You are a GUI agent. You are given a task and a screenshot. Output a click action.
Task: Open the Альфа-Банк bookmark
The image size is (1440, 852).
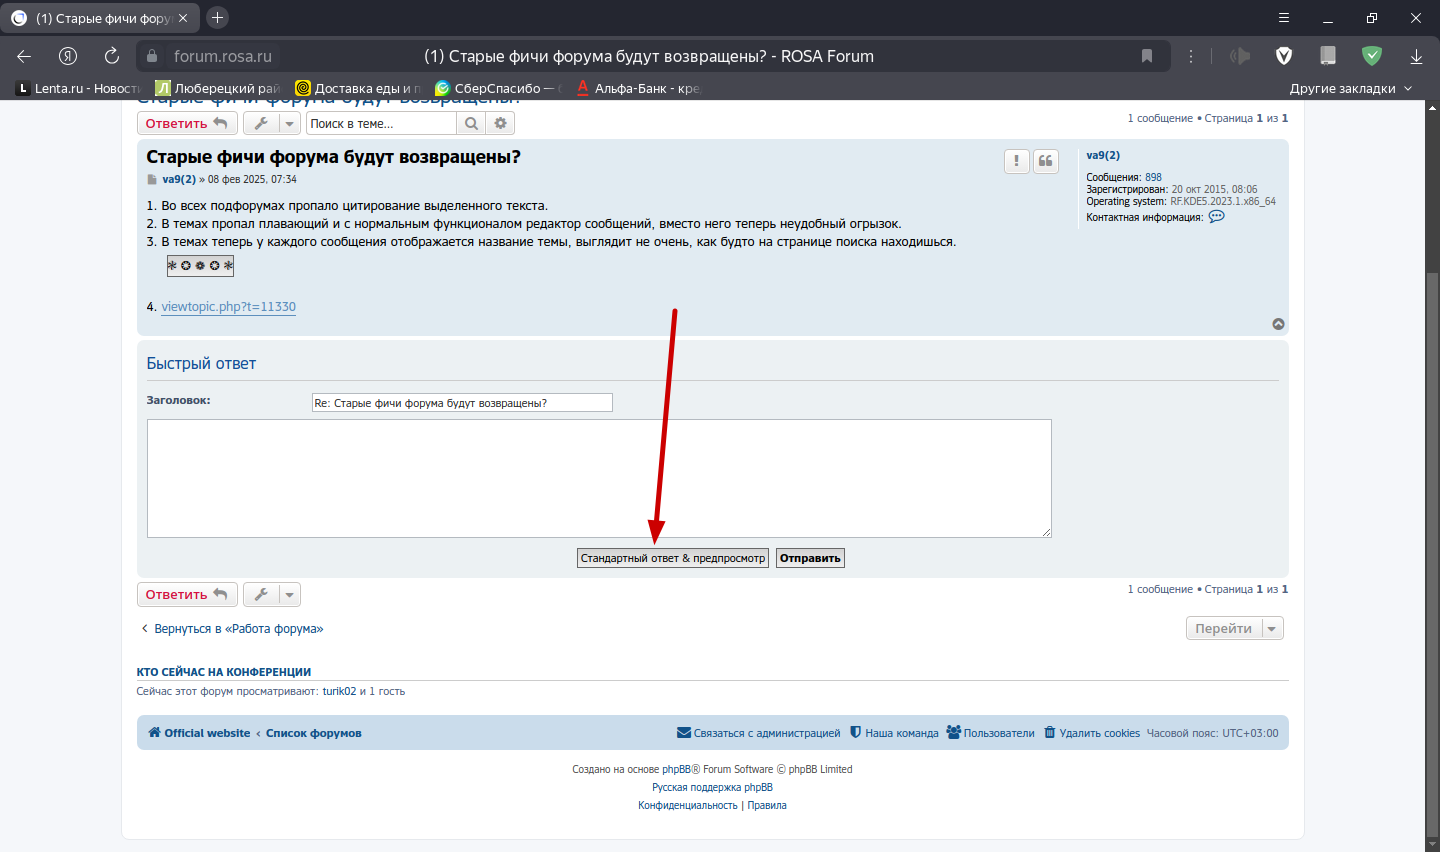click(639, 88)
